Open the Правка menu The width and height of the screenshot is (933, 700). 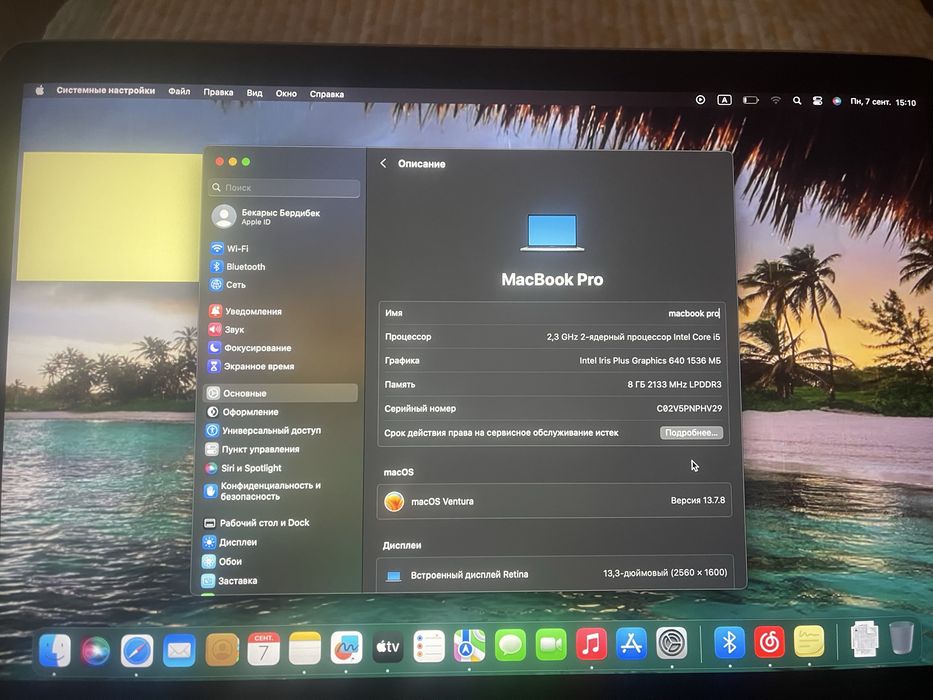[218, 92]
